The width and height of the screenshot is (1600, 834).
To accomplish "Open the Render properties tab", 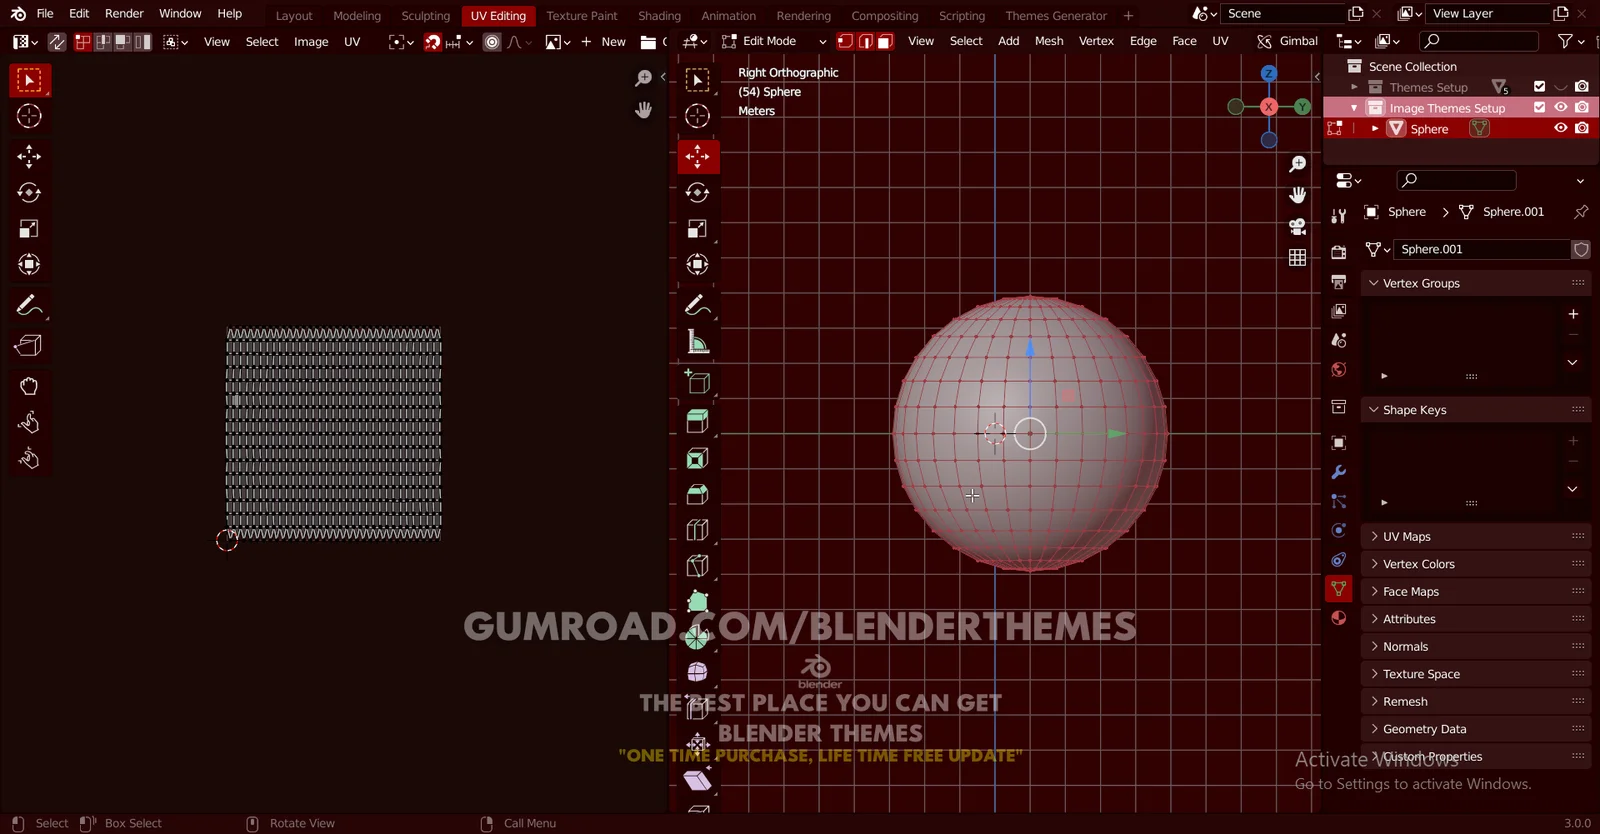I will click(x=1339, y=253).
